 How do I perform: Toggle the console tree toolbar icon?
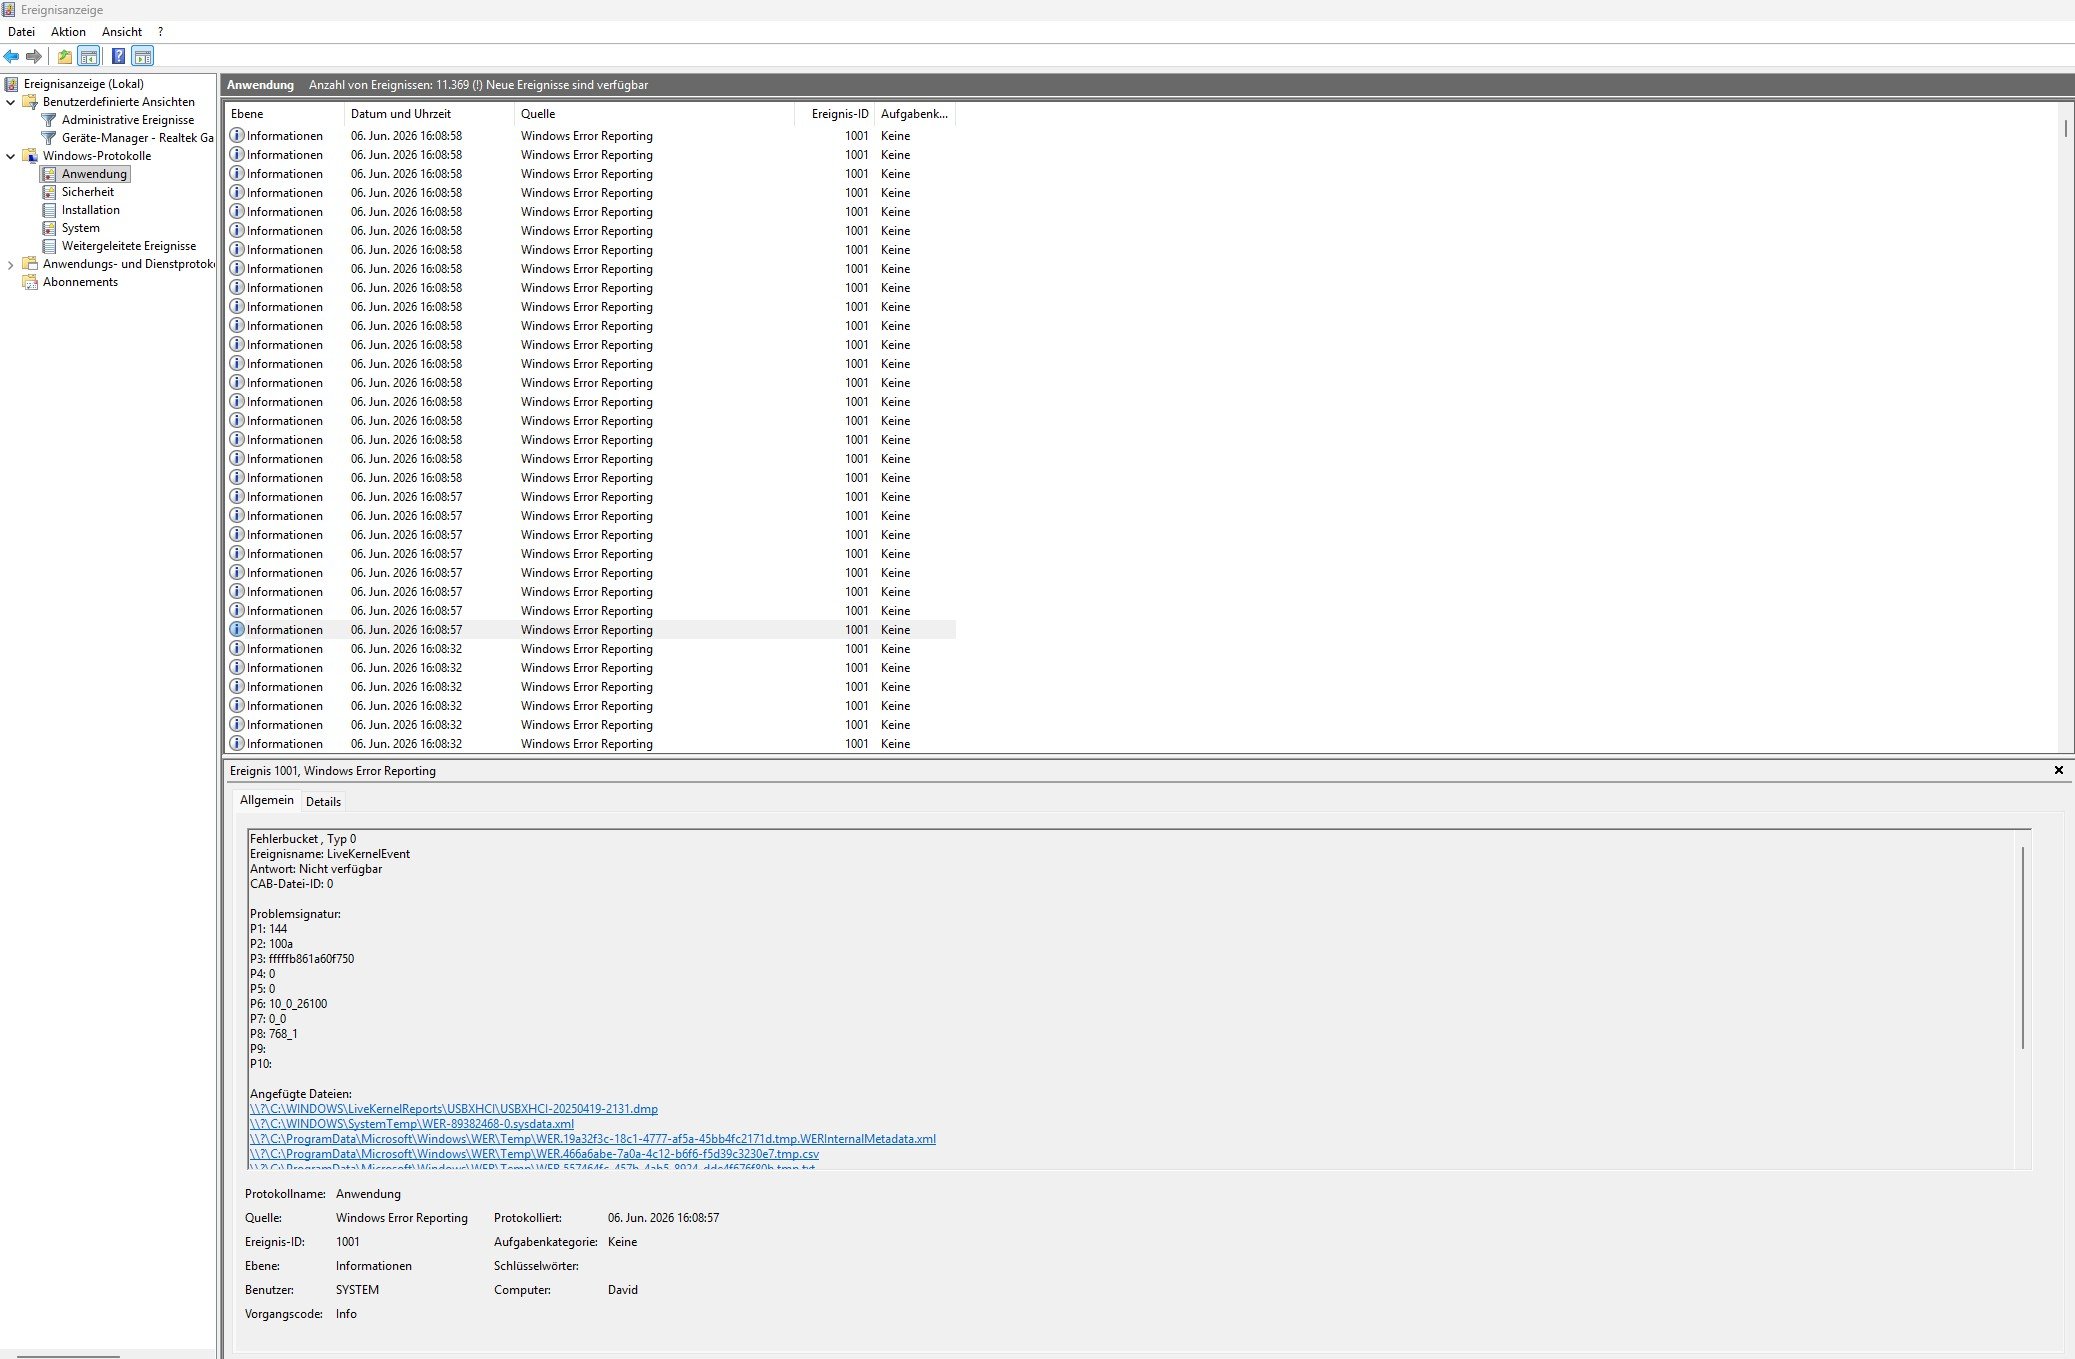click(89, 57)
